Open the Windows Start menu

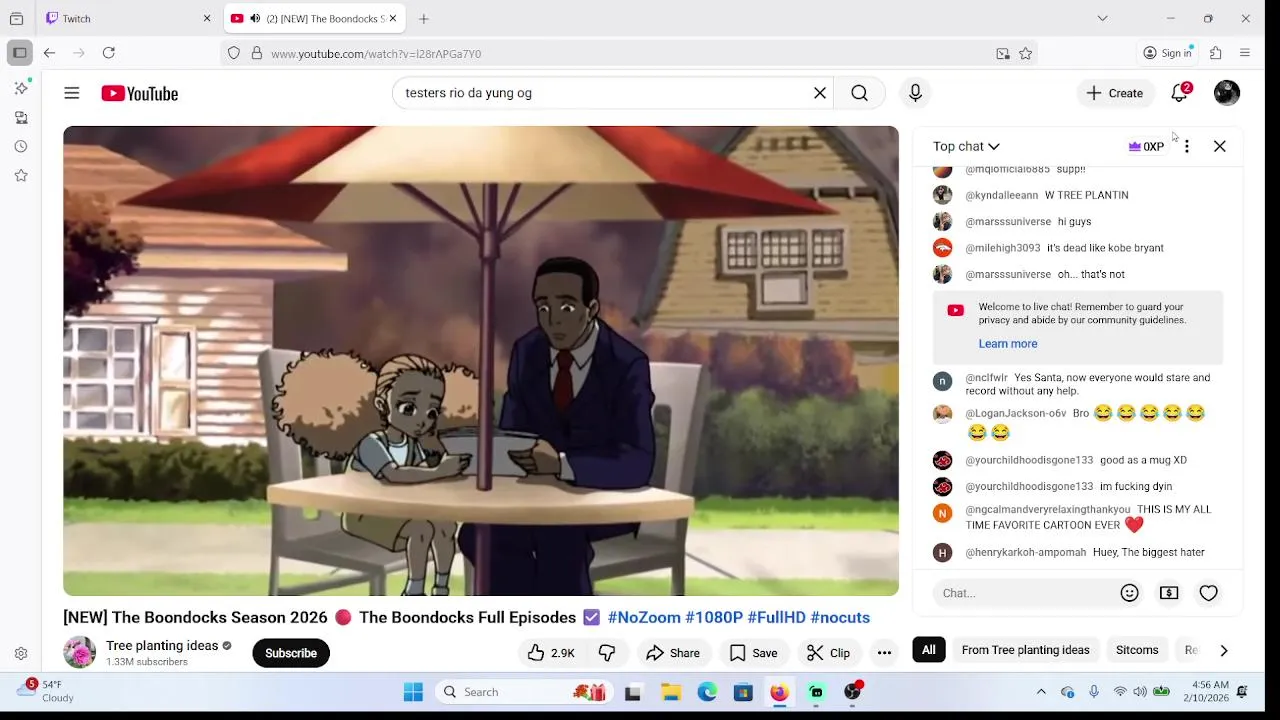click(x=413, y=692)
